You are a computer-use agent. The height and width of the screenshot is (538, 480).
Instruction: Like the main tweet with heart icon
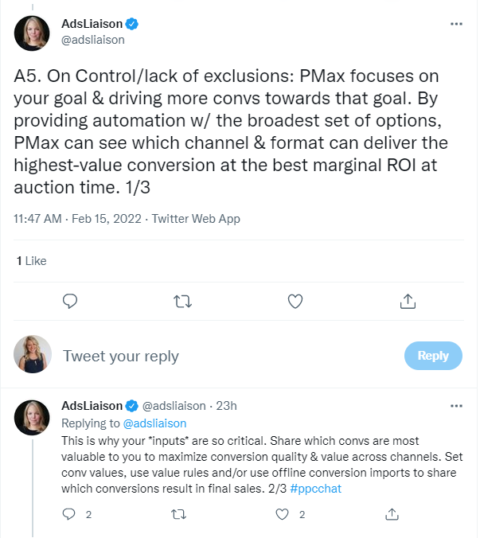click(x=295, y=301)
